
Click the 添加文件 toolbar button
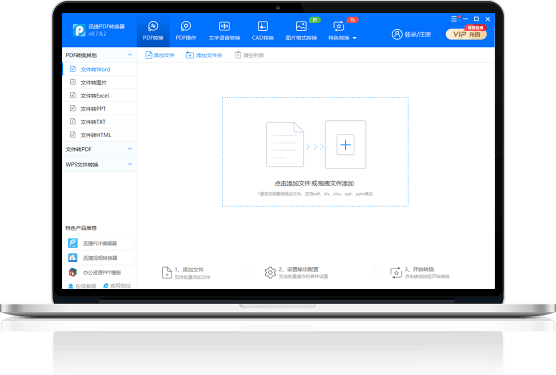pos(160,55)
